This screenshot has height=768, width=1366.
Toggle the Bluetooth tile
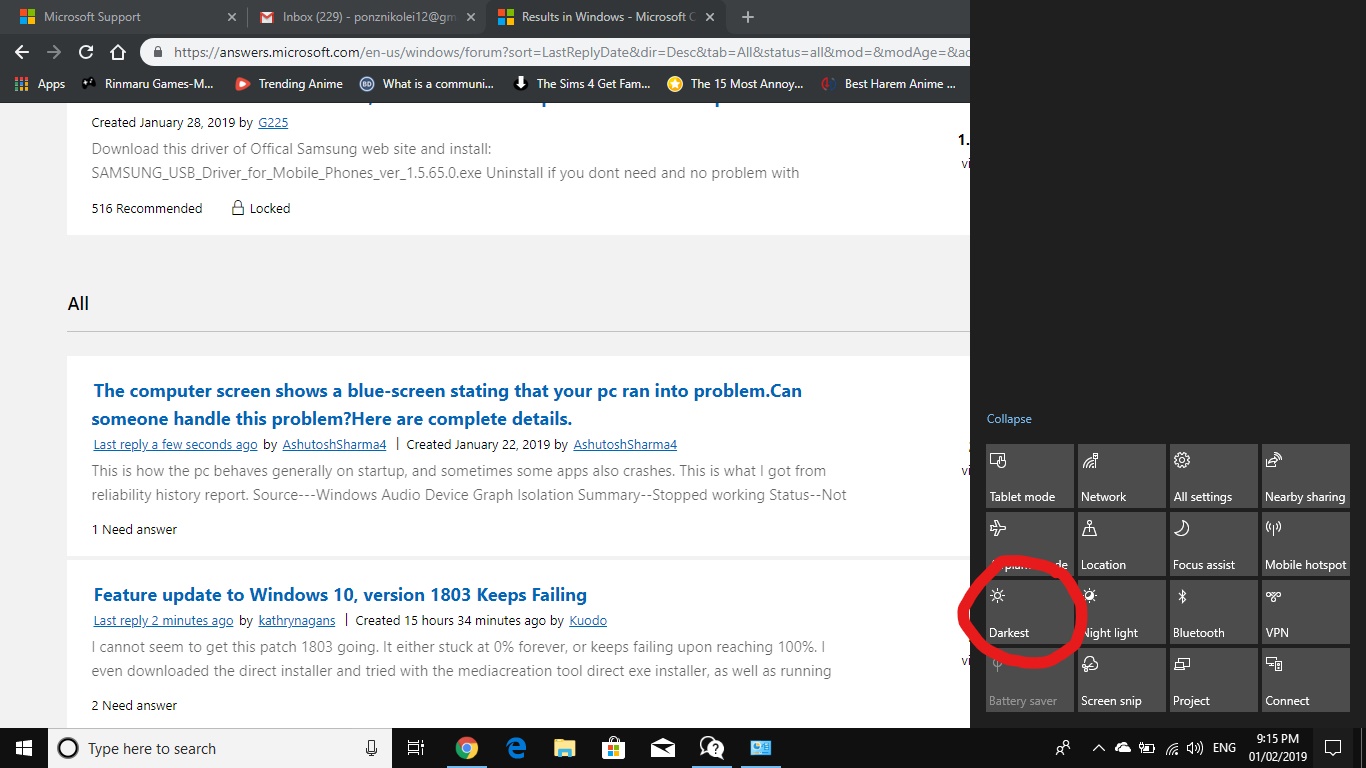[1214, 612]
